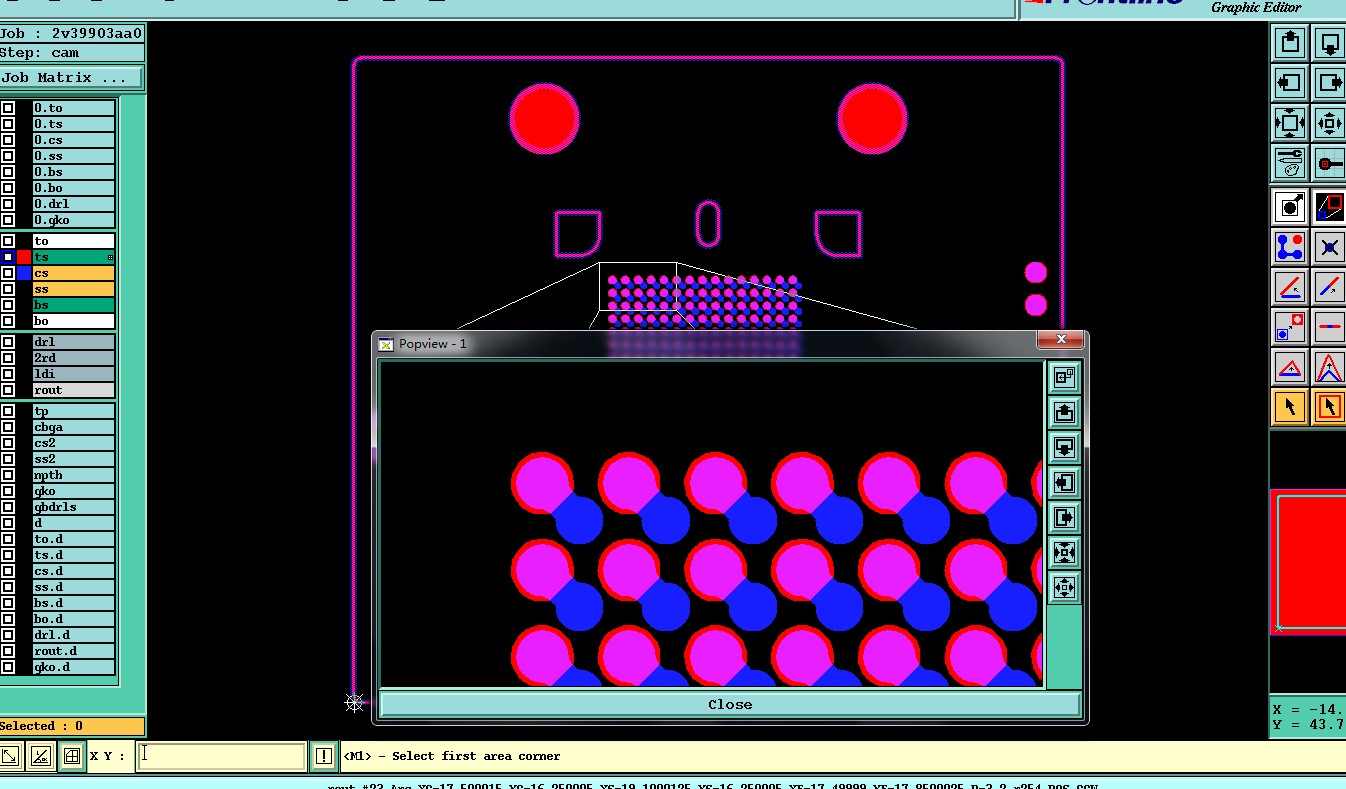Enable the checkbox for the drl layer
Viewport: 1346px width, 789px height.
[8, 342]
